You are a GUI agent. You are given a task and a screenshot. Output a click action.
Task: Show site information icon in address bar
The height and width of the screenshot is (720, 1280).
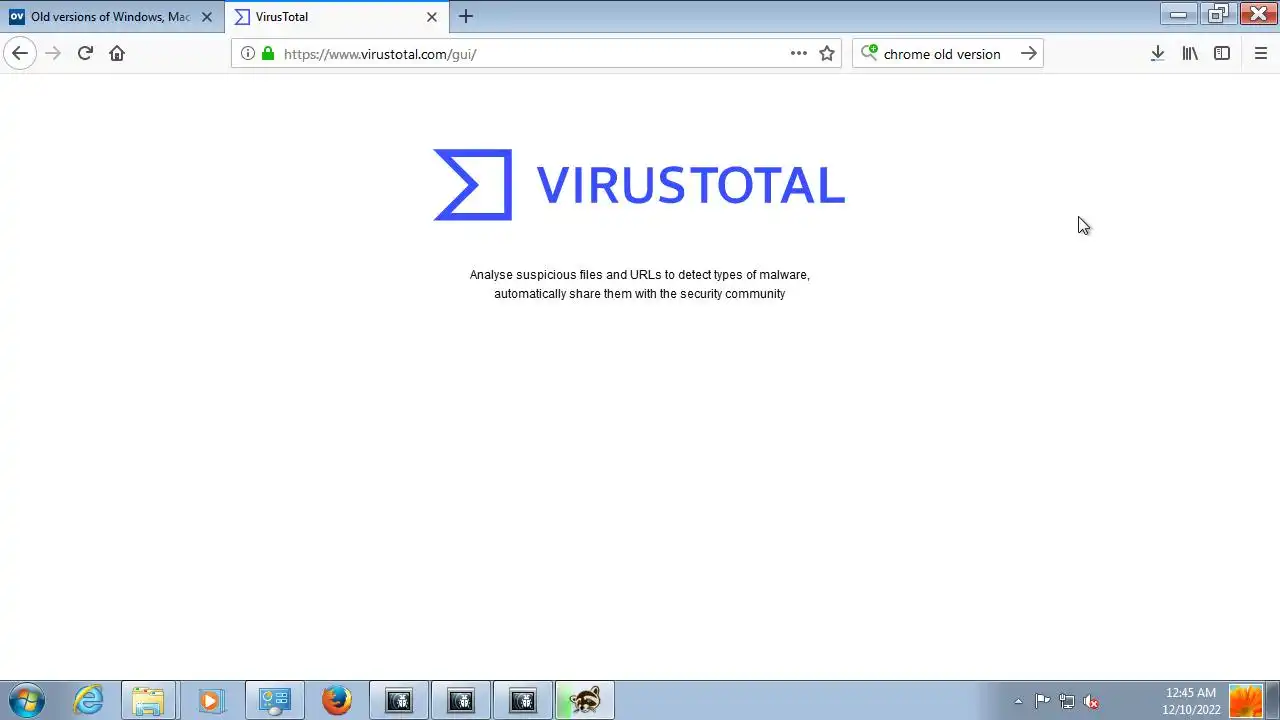pos(248,53)
